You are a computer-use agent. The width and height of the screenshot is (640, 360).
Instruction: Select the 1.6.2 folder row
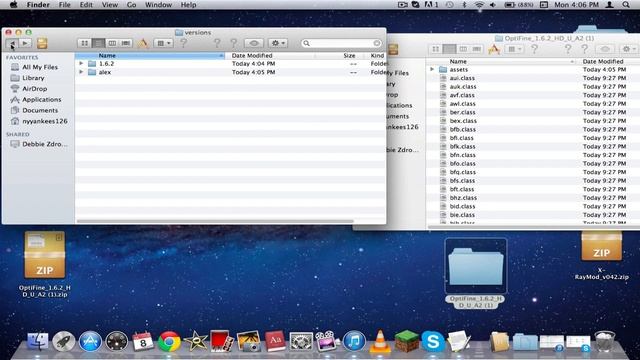[x=230, y=64]
